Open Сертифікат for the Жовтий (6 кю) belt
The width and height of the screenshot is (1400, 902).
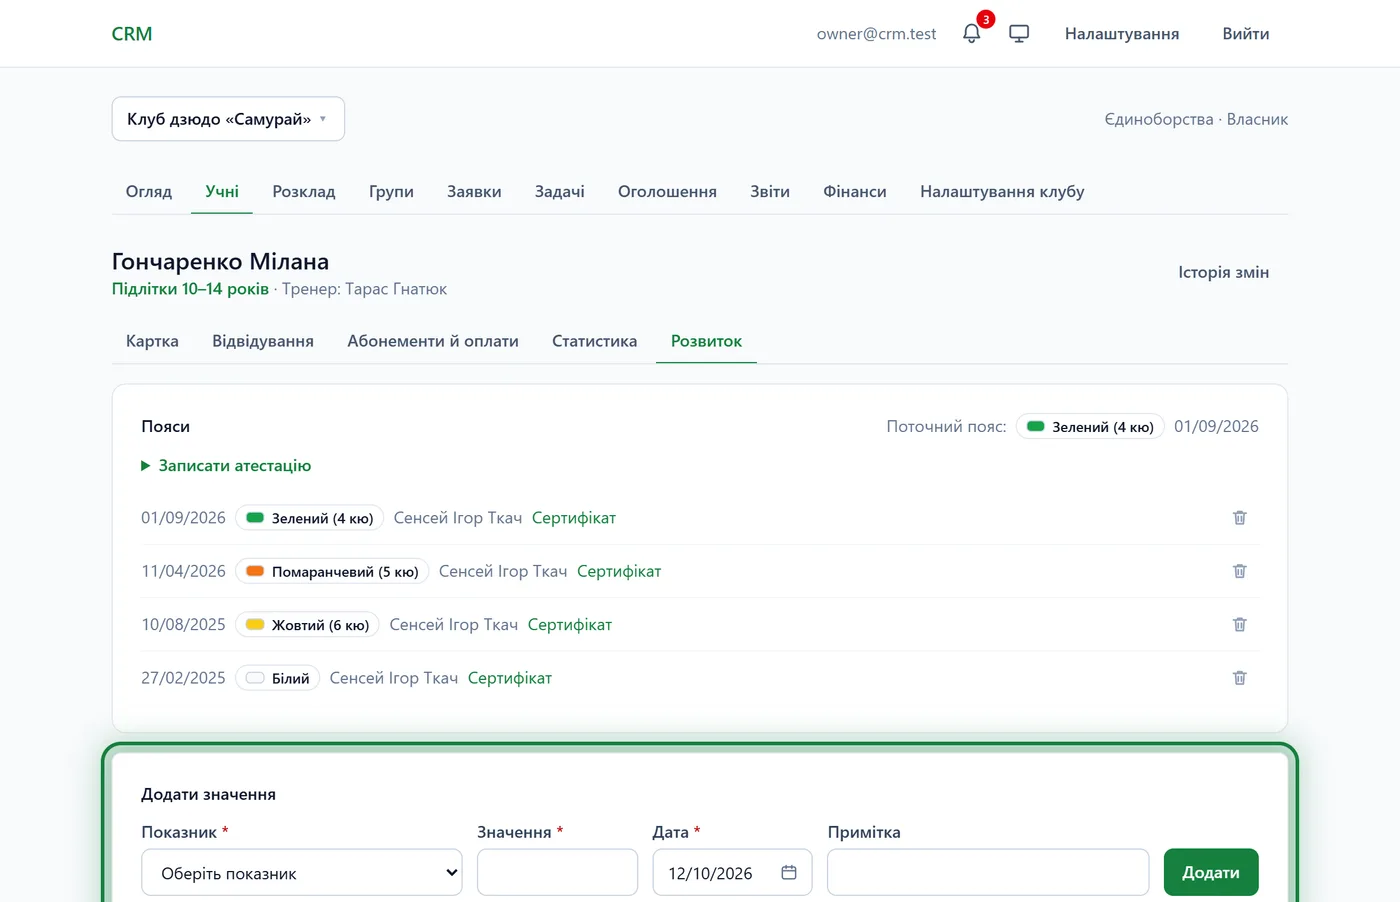click(570, 625)
